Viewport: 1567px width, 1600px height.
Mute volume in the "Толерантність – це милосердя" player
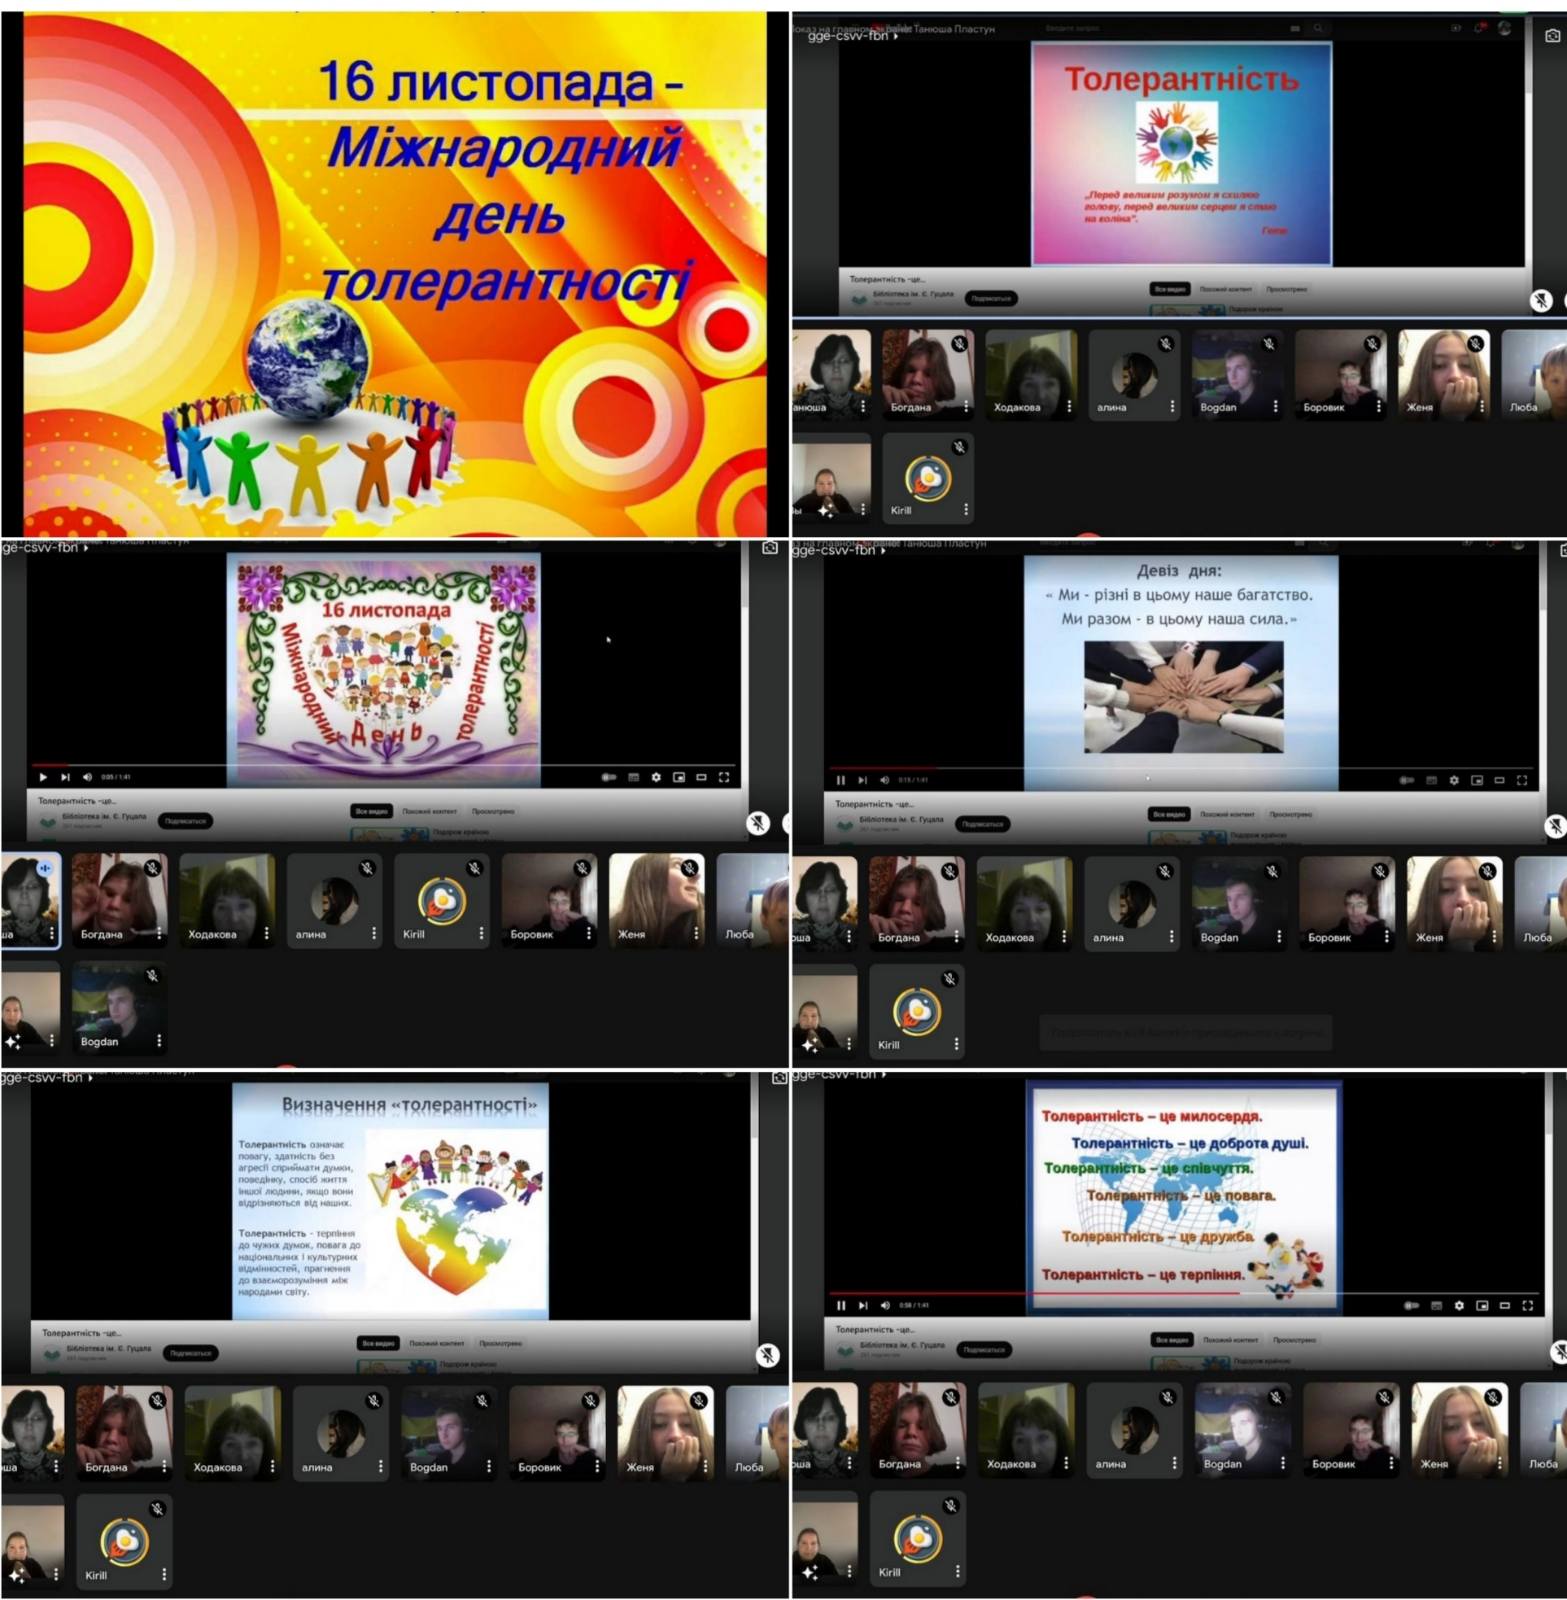885,1305
